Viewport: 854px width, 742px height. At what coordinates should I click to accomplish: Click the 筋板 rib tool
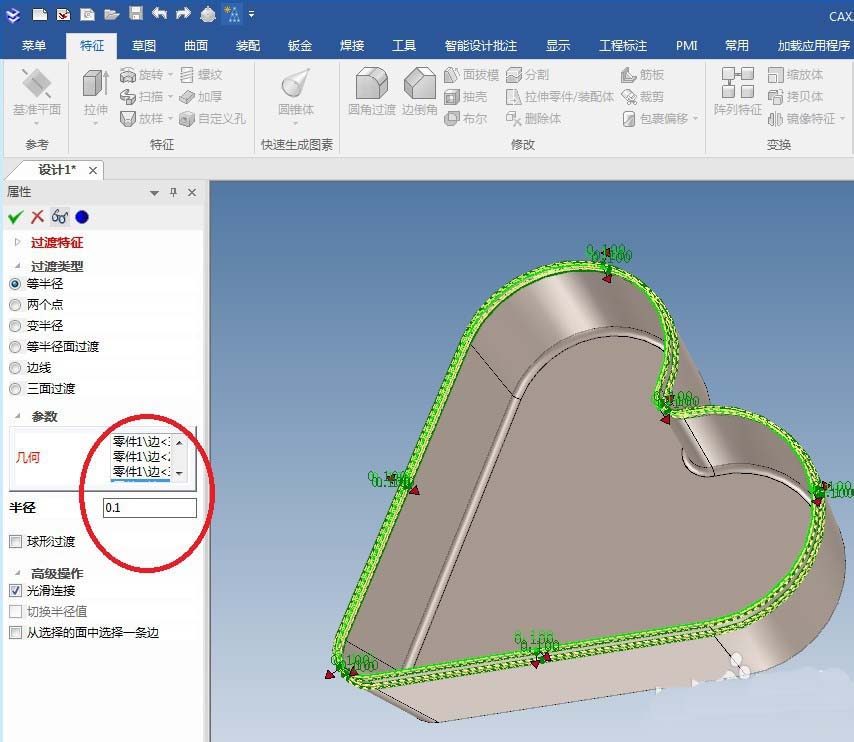(x=643, y=75)
